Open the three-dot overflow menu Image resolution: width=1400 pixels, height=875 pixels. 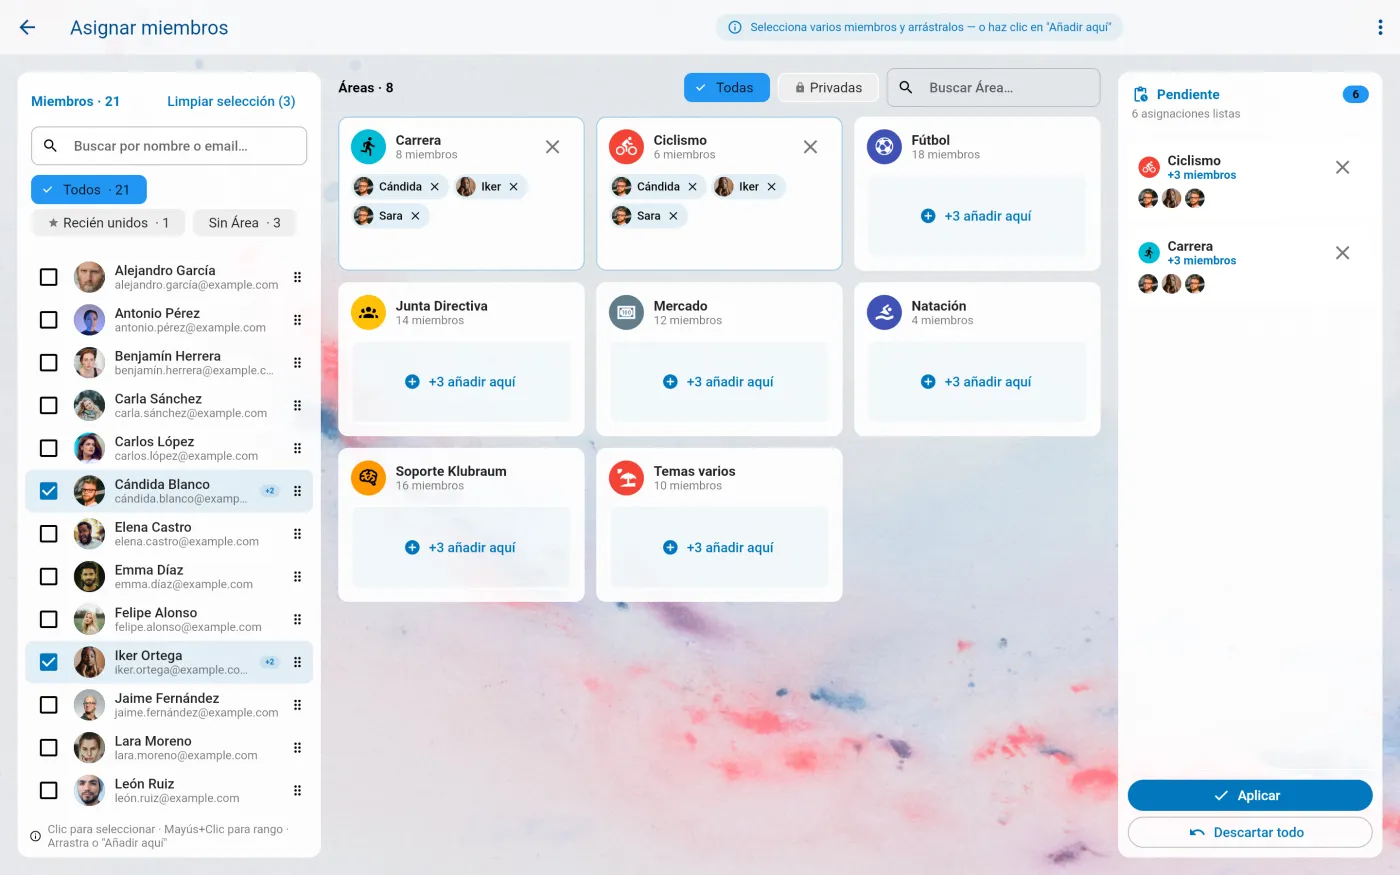tap(1380, 28)
